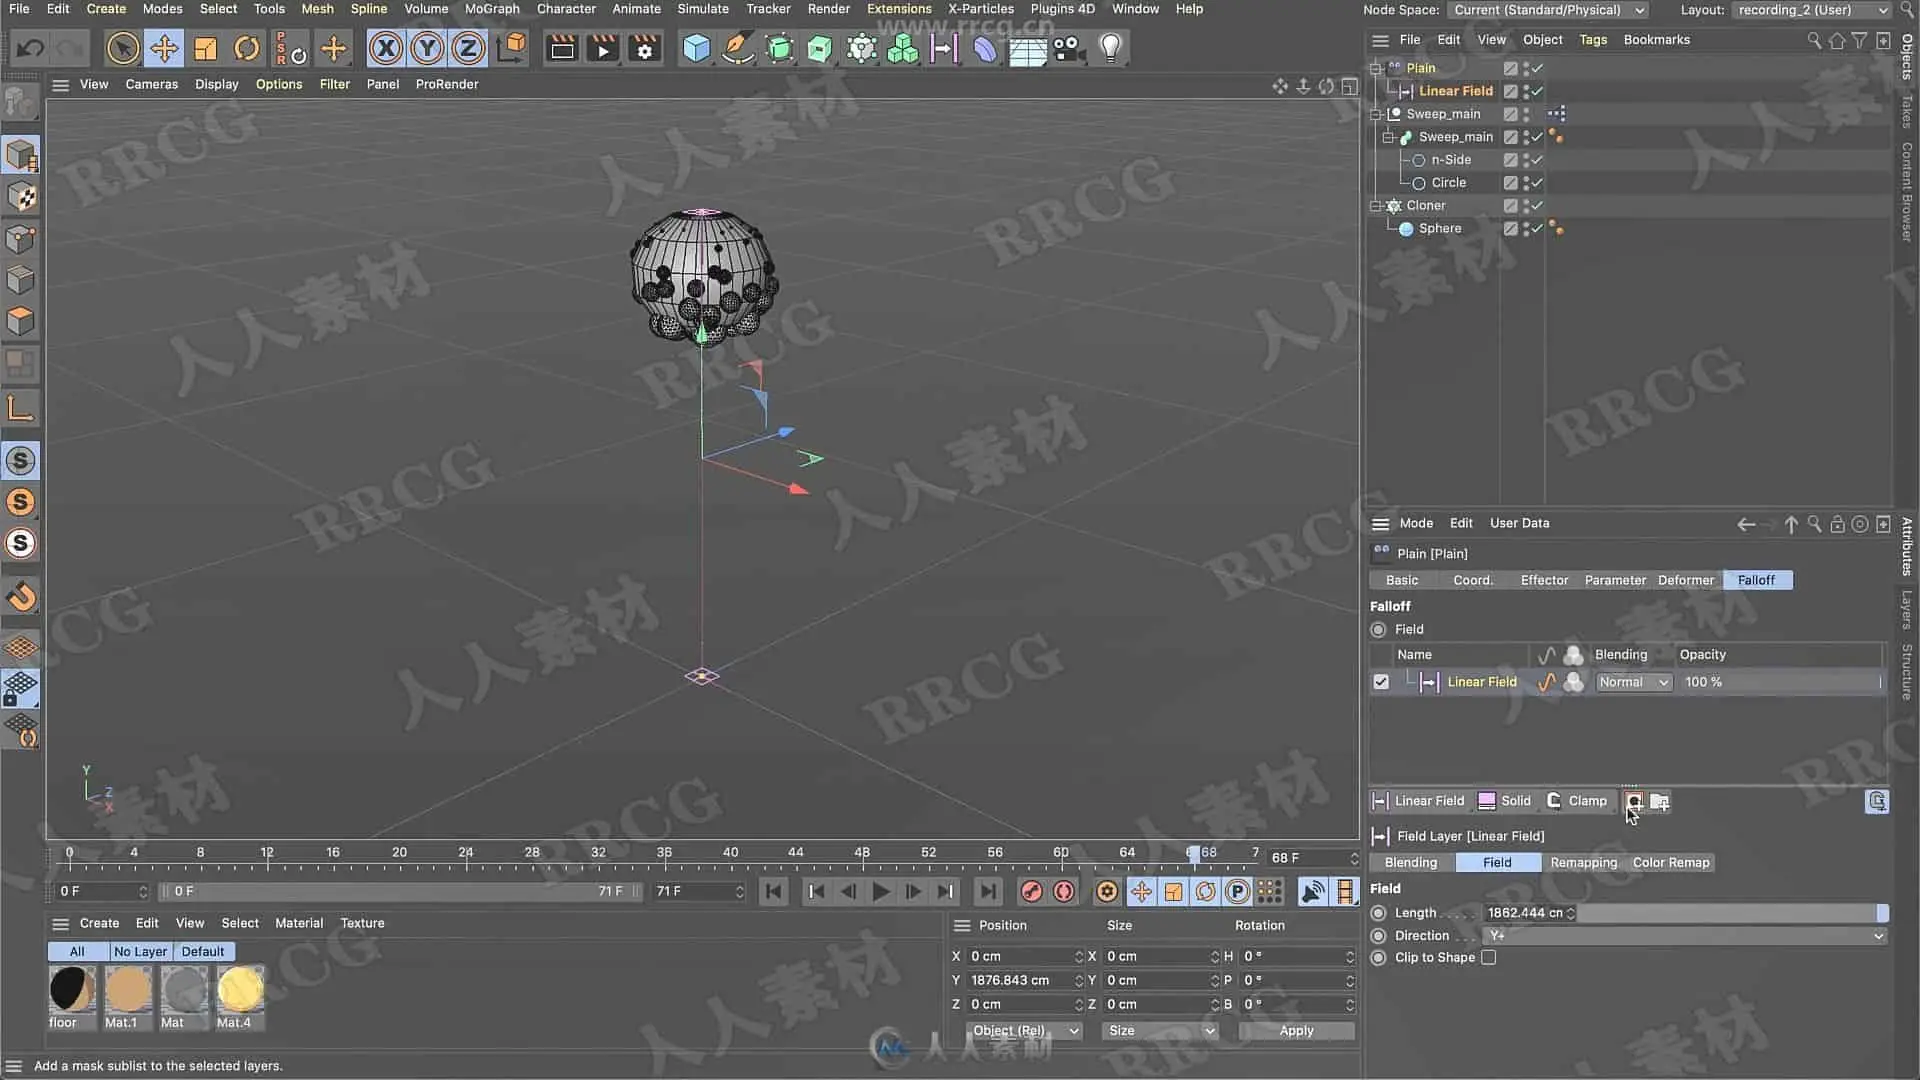The width and height of the screenshot is (1920, 1080).
Task: Open the Effector tab
Action: pos(1544,580)
